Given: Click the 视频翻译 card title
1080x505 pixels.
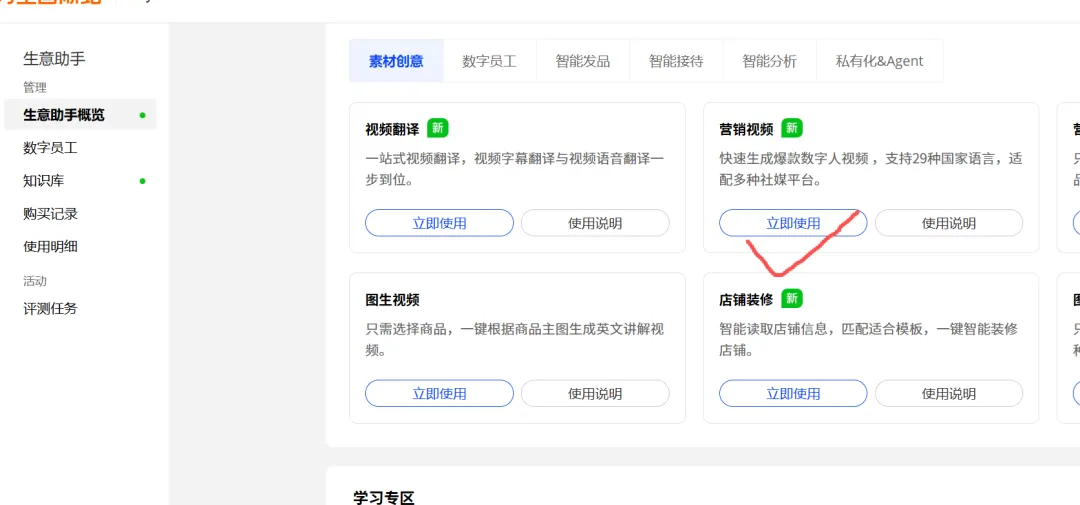Looking at the screenshot, I should 393,130.
